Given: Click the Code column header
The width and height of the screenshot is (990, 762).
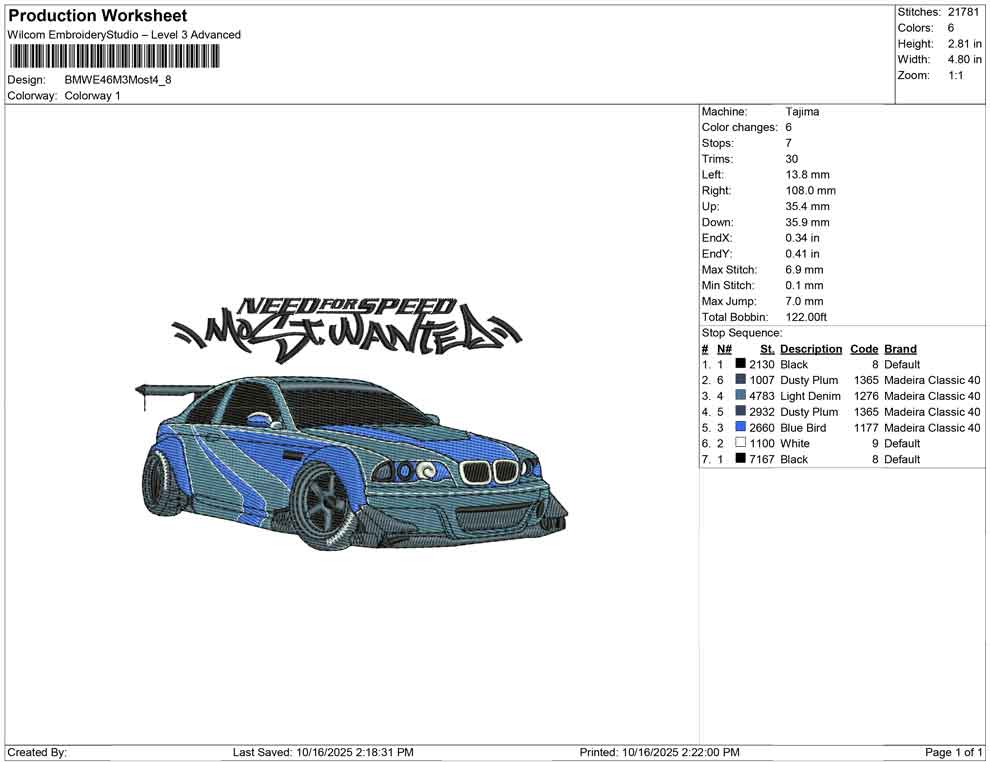Looking at the screenshot, I should [x=864, y=349].
